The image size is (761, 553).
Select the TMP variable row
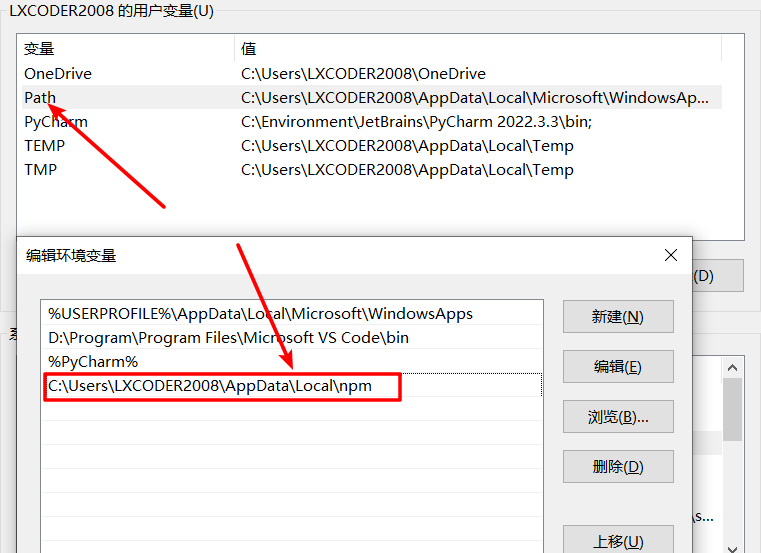coord(41,170)
